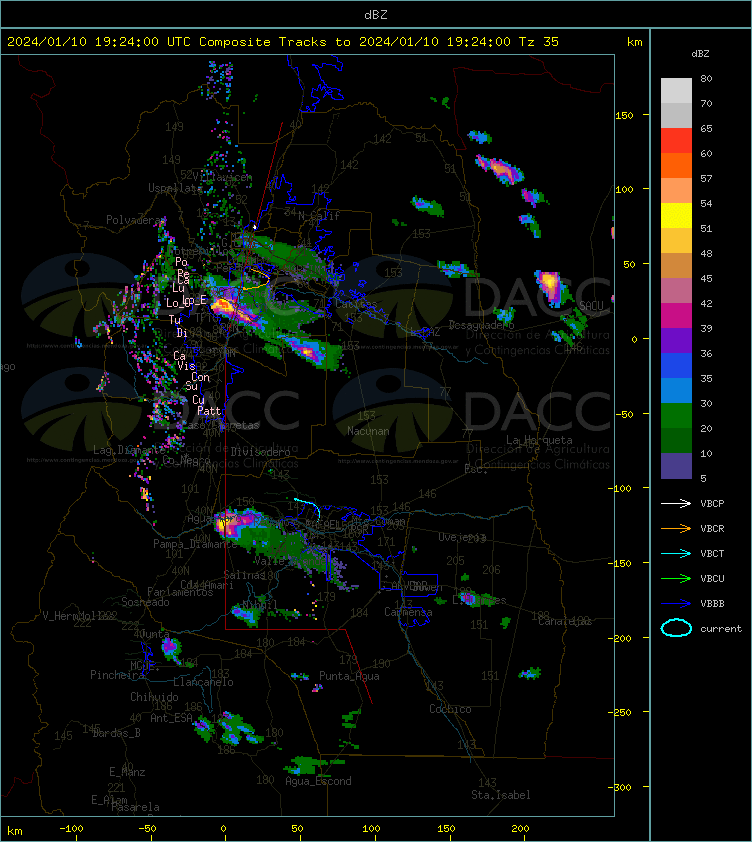
Task: Click the blue VBBB arrow in legend
Action: pyautogui.click(x=676, y=604)
